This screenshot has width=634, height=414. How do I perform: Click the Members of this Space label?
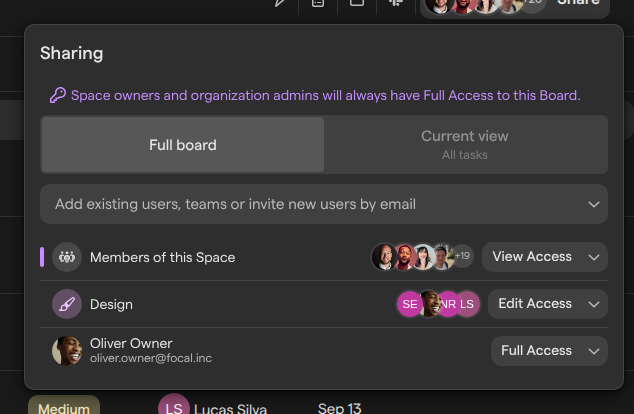(x=163, y=258)
